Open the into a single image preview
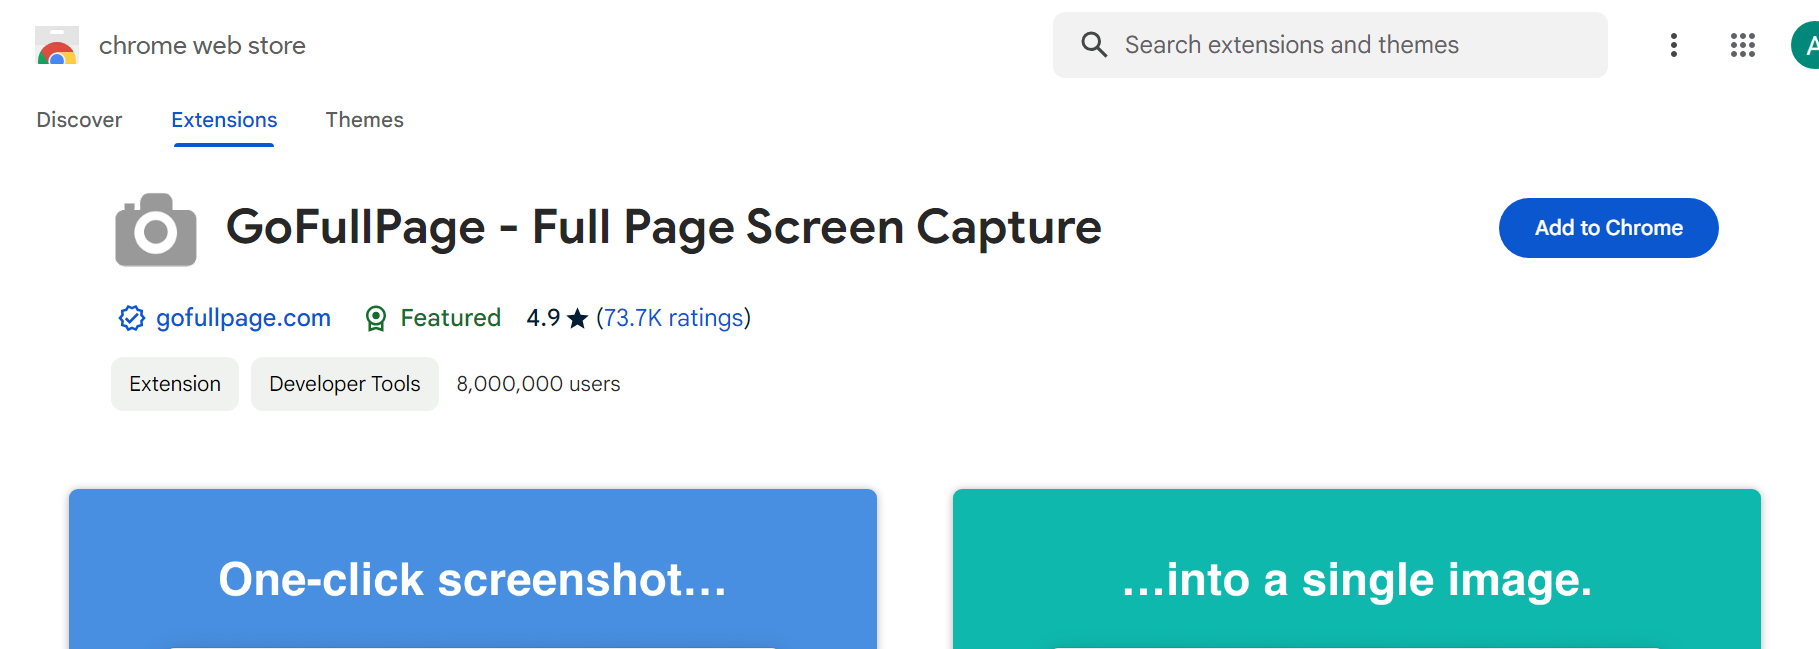 point(1357,569)
